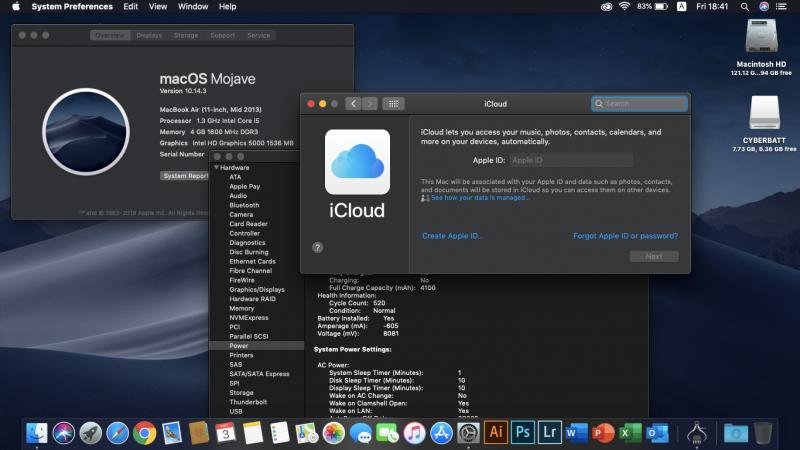This screenshot has height=450, width=800.
Task: Open System Preferences gear in Dock
Action: point(468,433)
